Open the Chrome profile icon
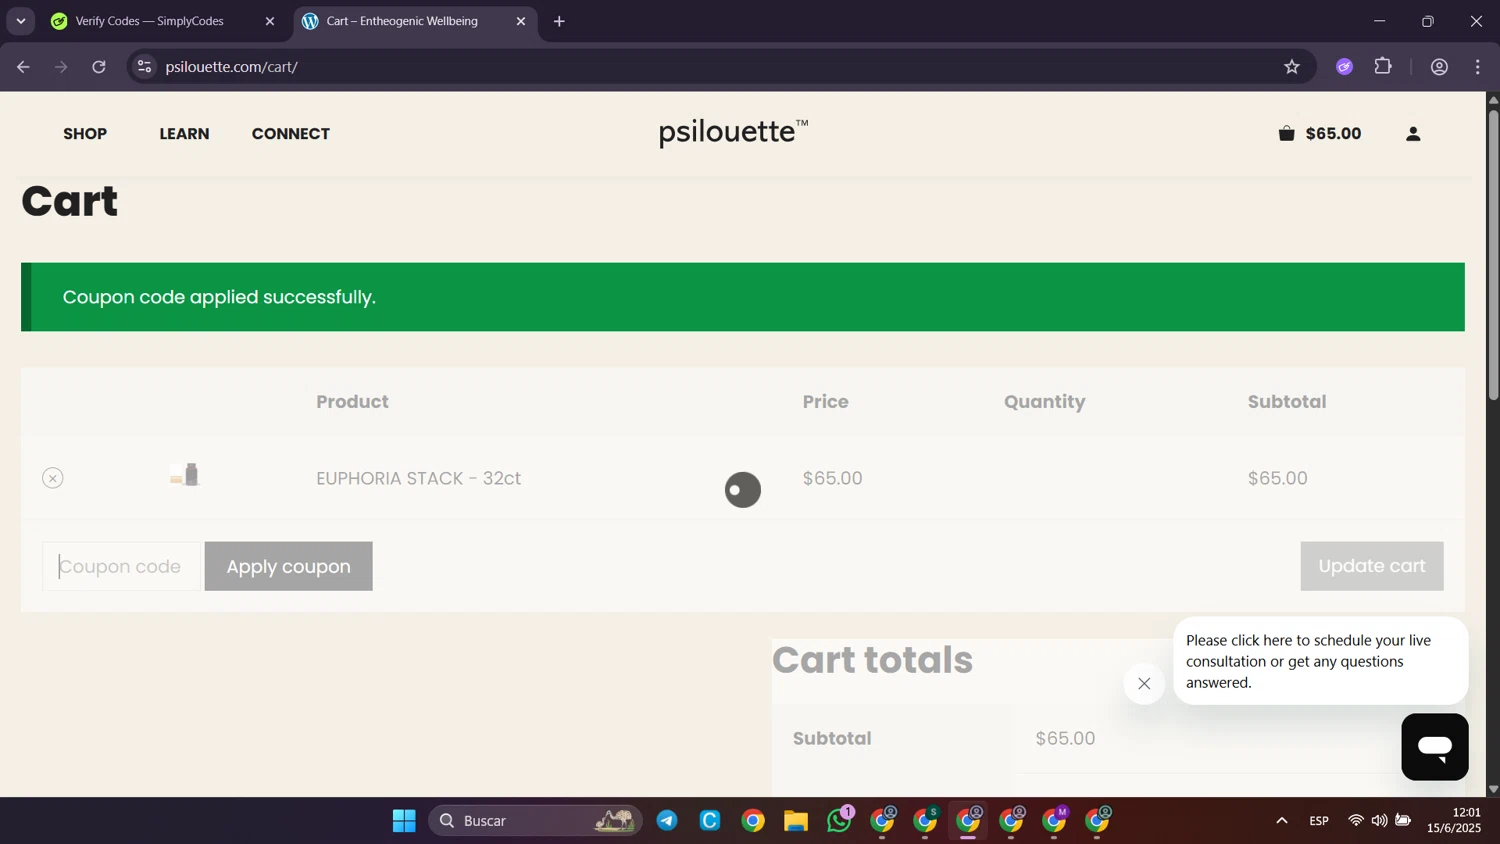1500x844 pixels. pyautogui.click(x=1439, y=67)
